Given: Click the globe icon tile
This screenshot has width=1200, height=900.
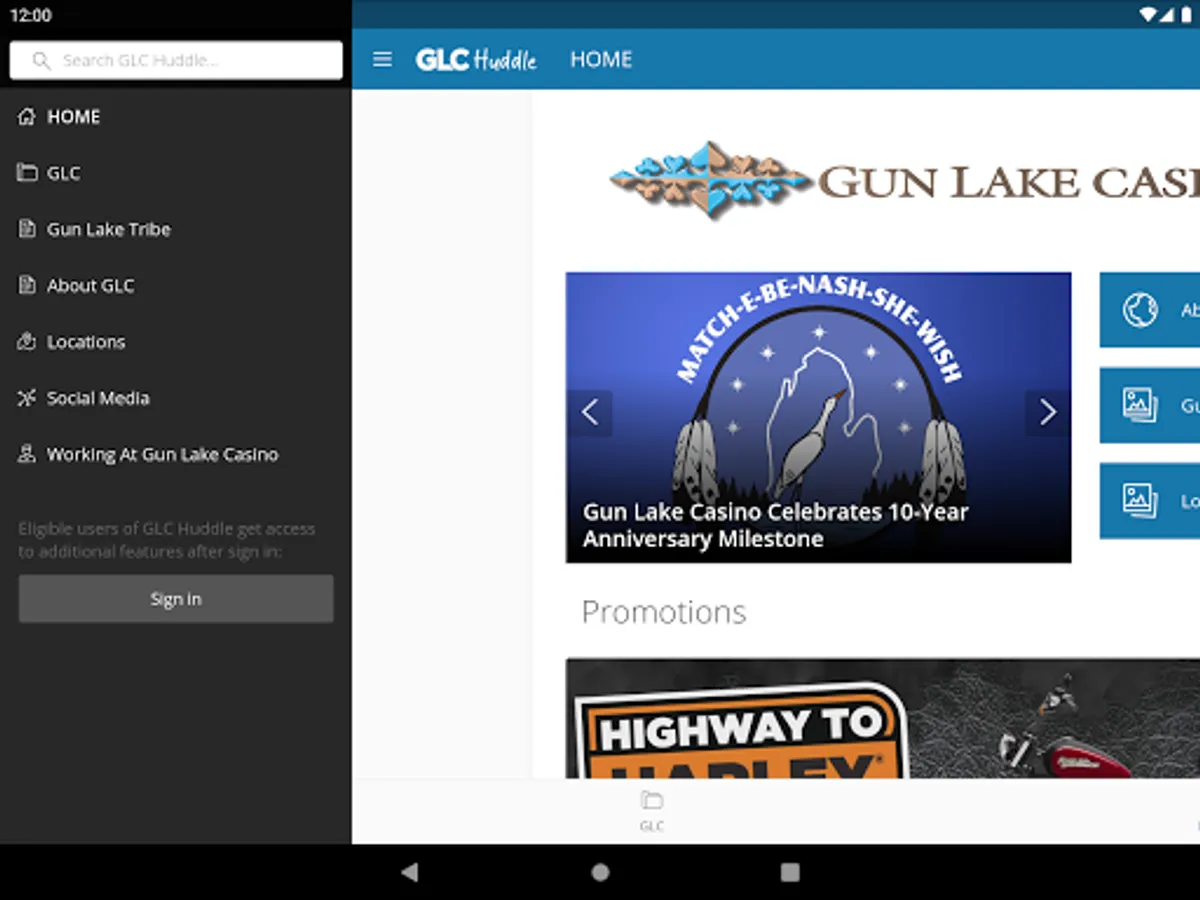Looking at the screenshot, I should (1140, 310).
